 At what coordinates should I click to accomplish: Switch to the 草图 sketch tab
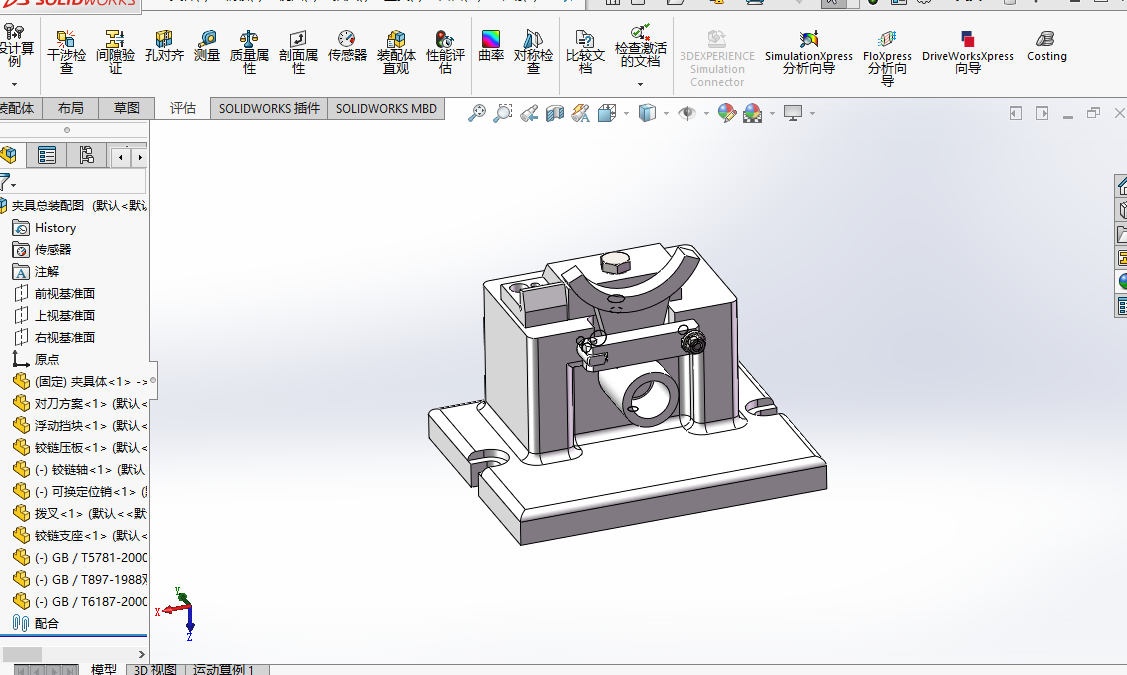(126, 108)
